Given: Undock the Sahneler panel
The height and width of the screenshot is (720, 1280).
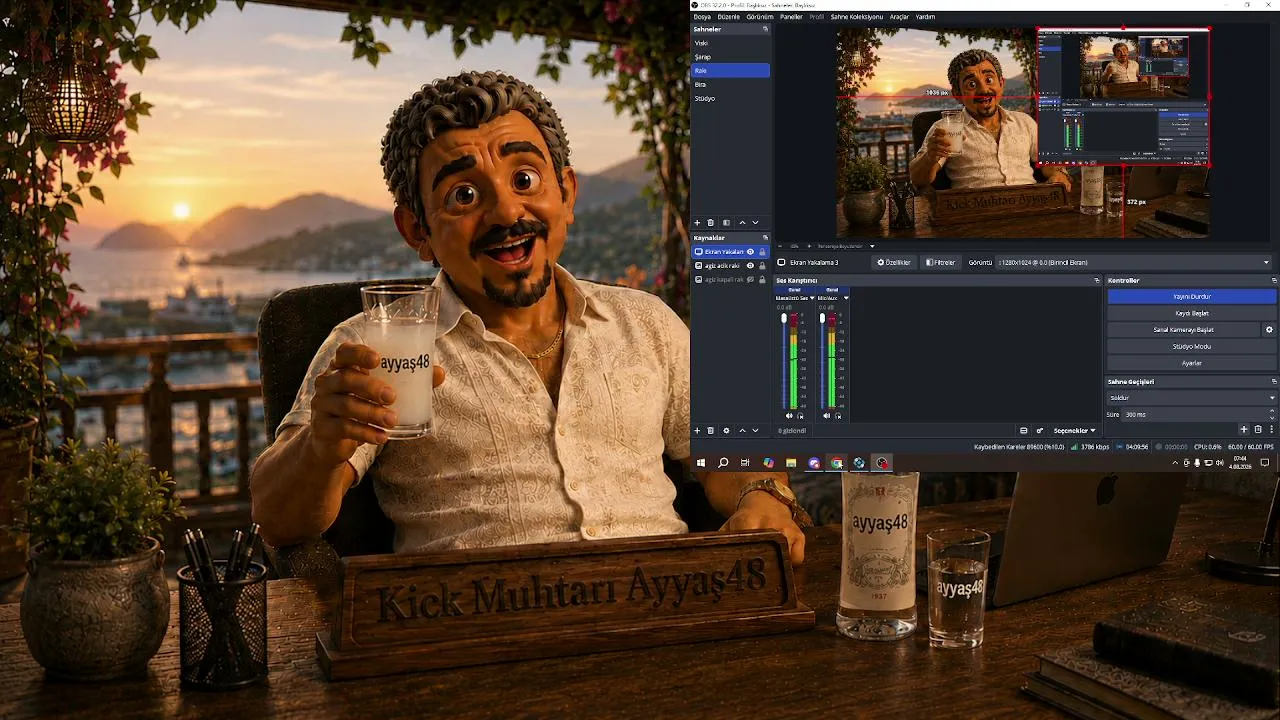Looking at the screenshot, I should pyautogui.click(x=765, y=29).
